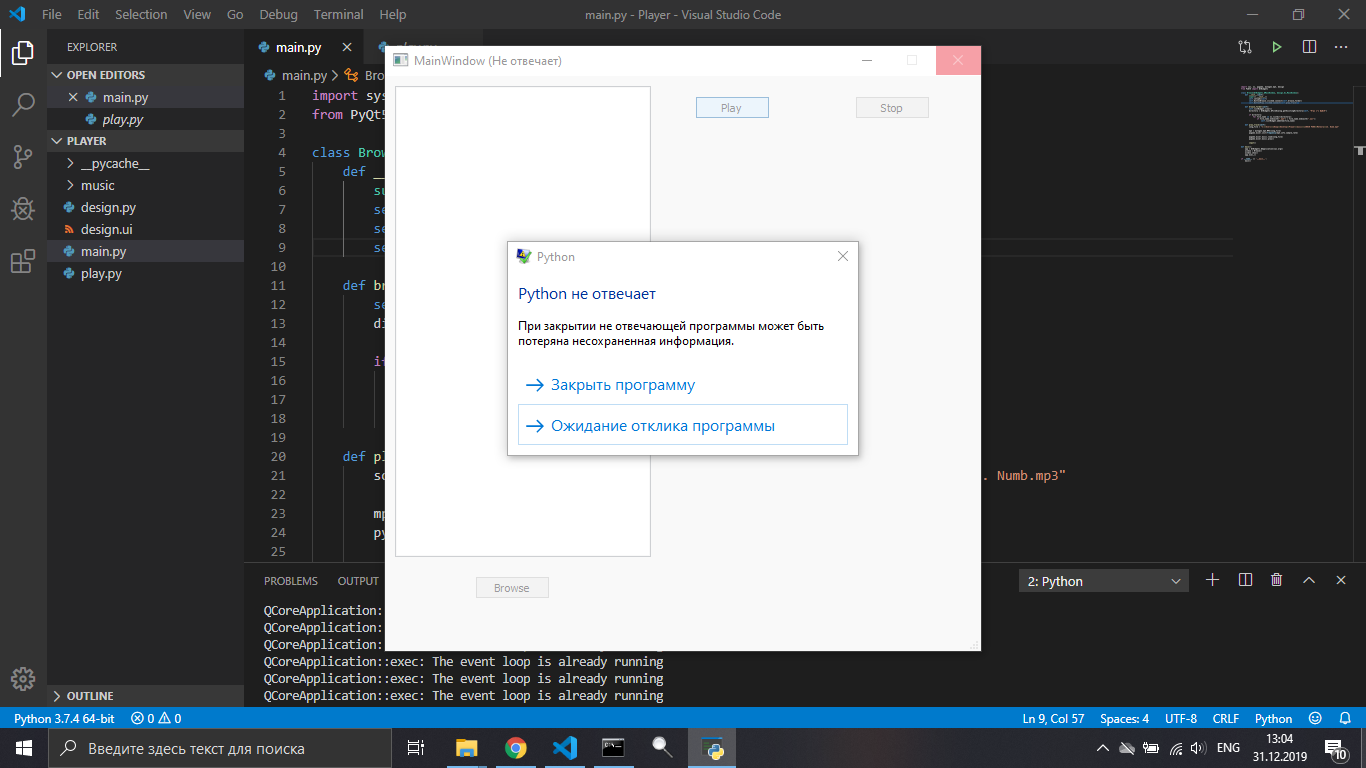Screen dimensions: 1366x768
Task: Switch to Visual Studio Code taskbar icon
Action: tap(564, 748)
